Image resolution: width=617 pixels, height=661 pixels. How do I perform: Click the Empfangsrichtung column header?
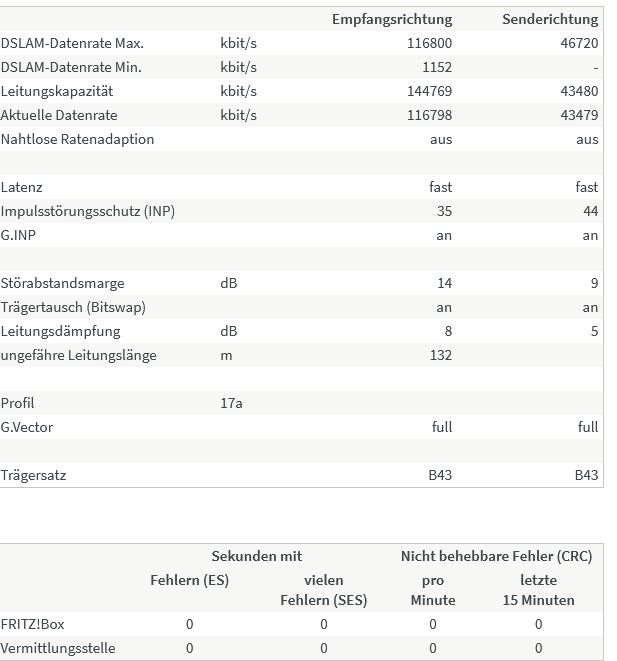(x=392, y=19)
